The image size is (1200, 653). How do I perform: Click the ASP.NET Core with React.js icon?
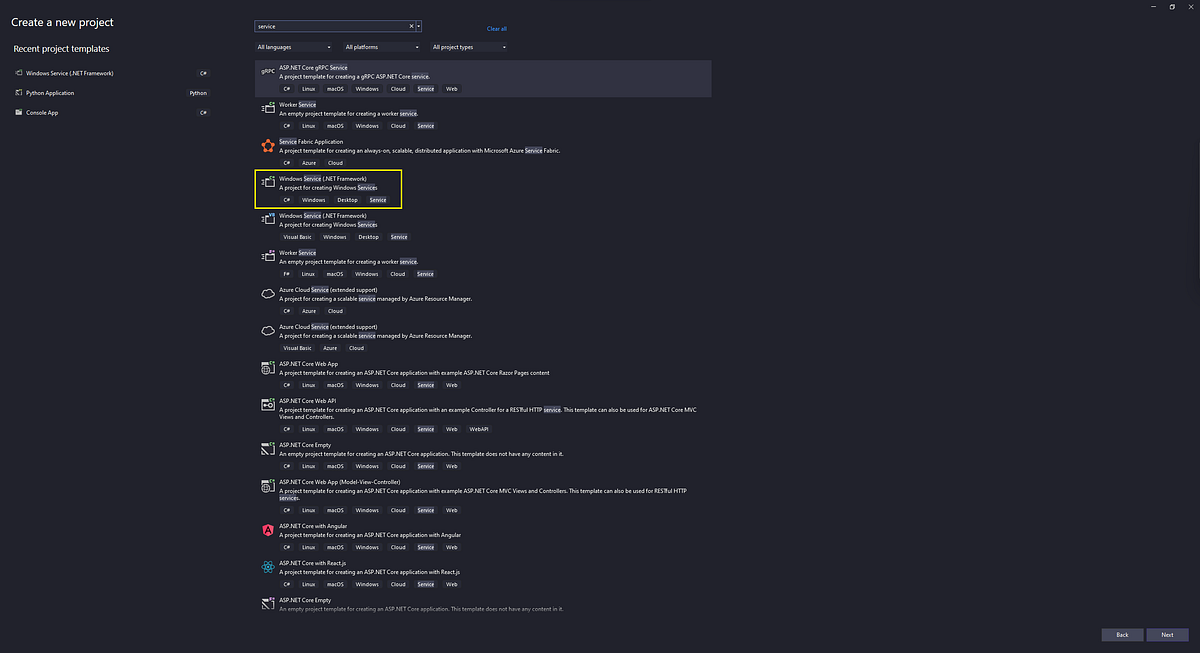pyautogui.click(x=267, y=567)
